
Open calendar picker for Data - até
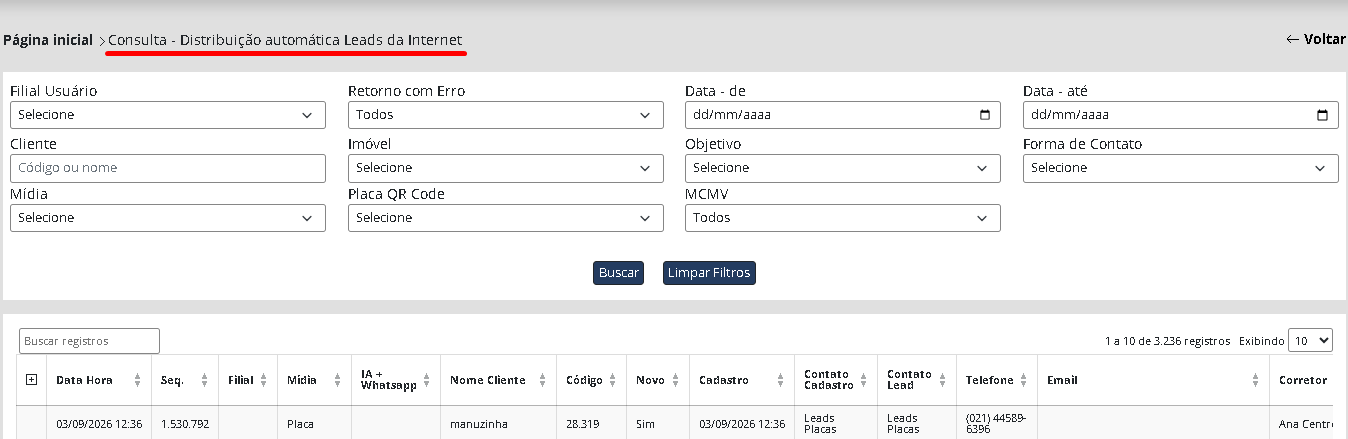[x=1322, y=115]
